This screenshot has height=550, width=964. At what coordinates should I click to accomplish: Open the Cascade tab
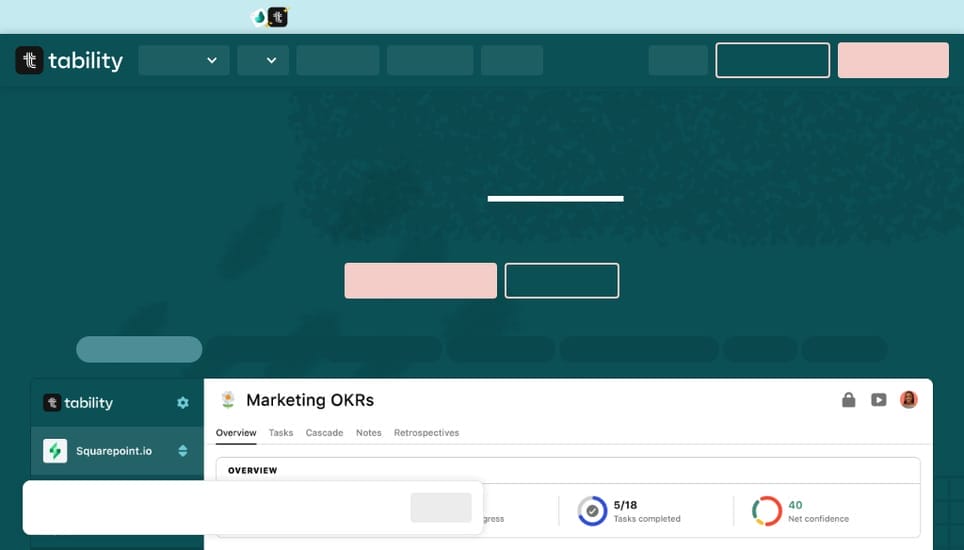pyautogui.click(x=324, y=433)
